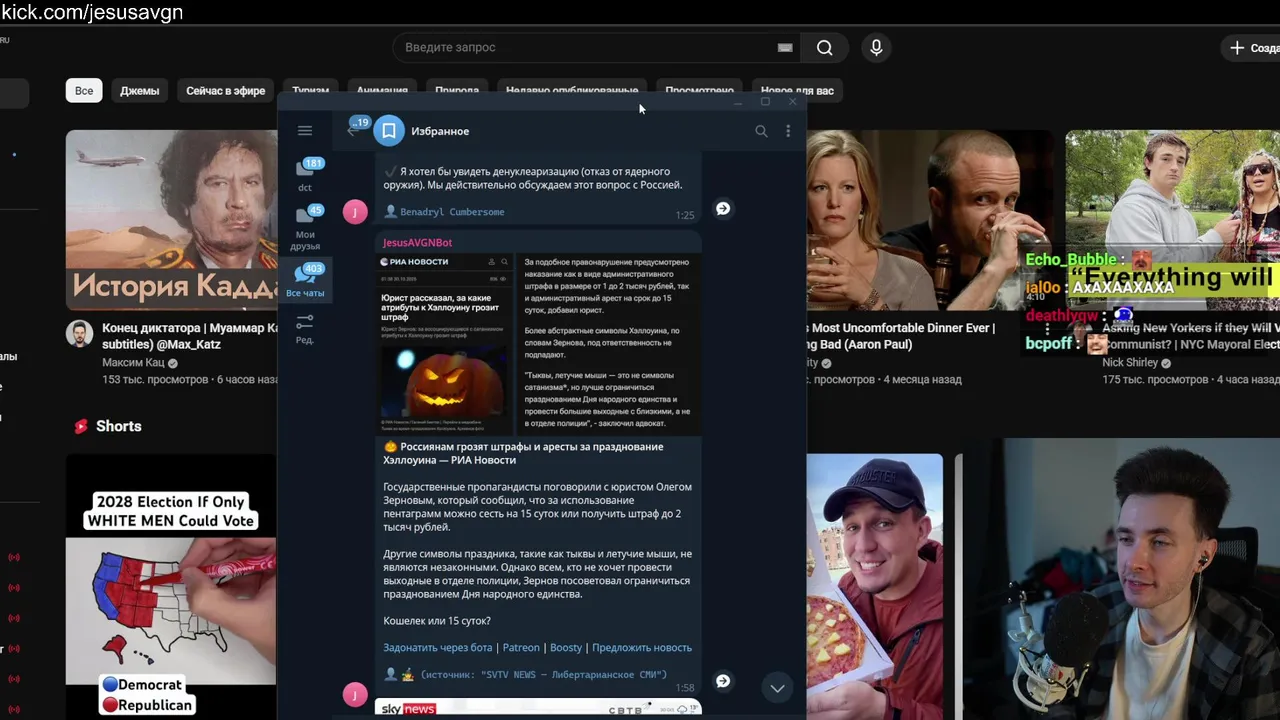Viewport: 1280px width, 720px height.
Task: Select Джемы filter chip
Action: pyautogui.click(x=139, y=90)
